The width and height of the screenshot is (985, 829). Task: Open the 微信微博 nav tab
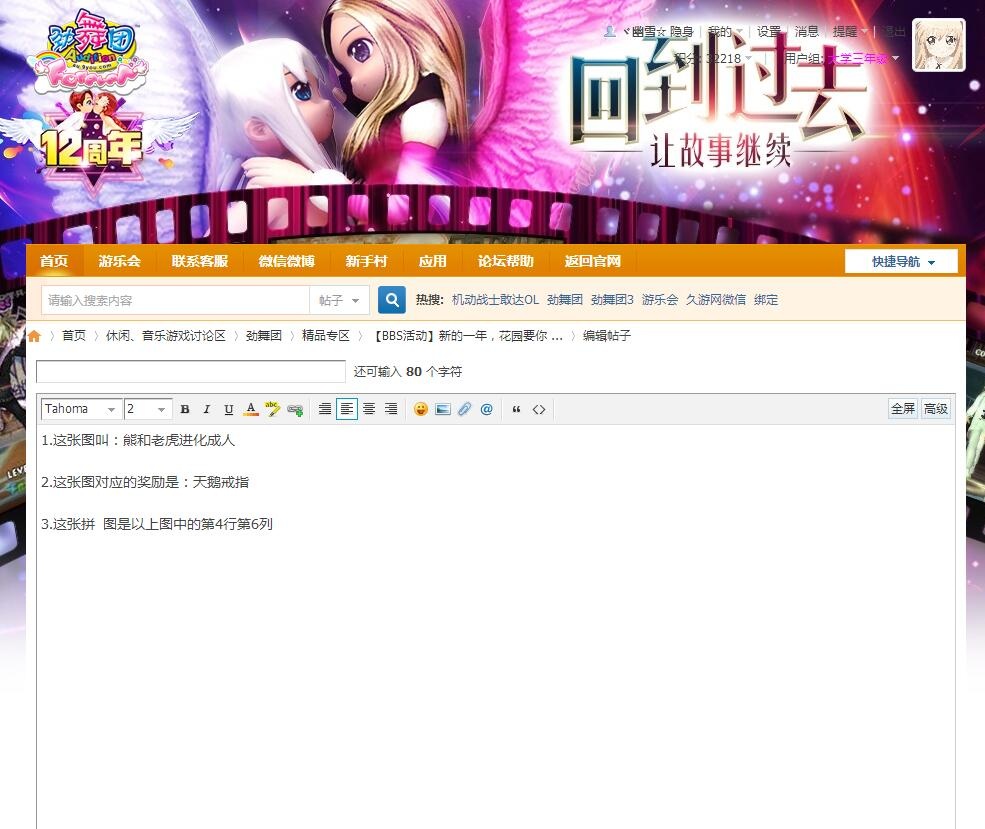click(286, 261)
